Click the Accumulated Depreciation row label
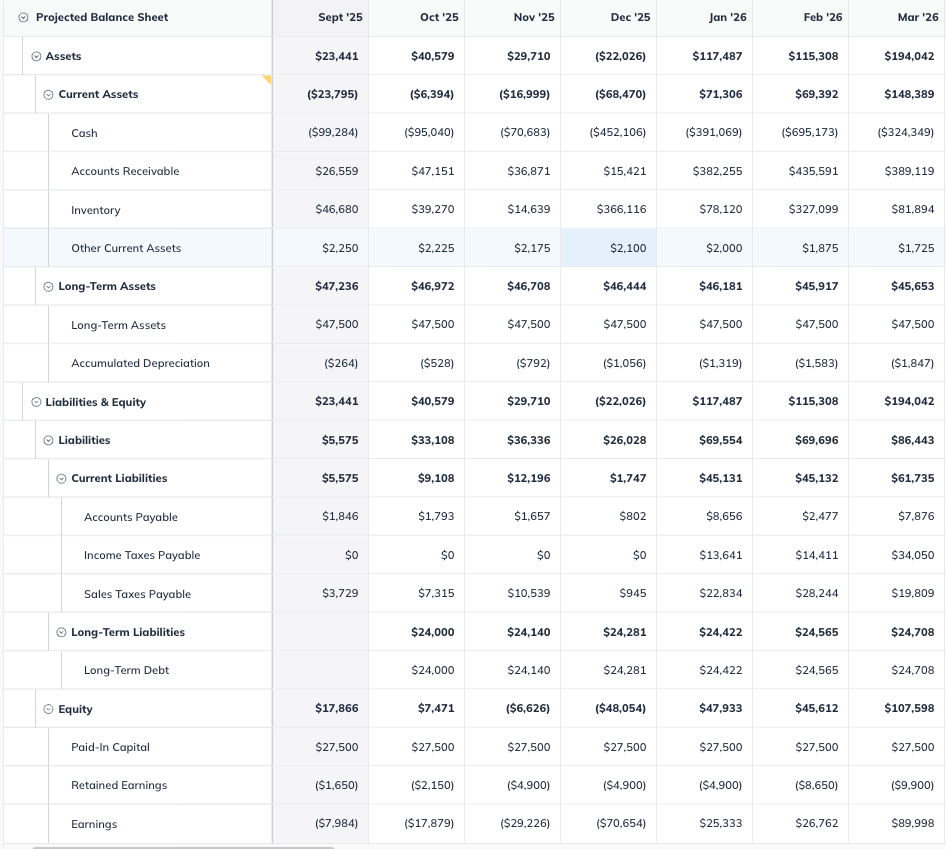 coord(141,363)
